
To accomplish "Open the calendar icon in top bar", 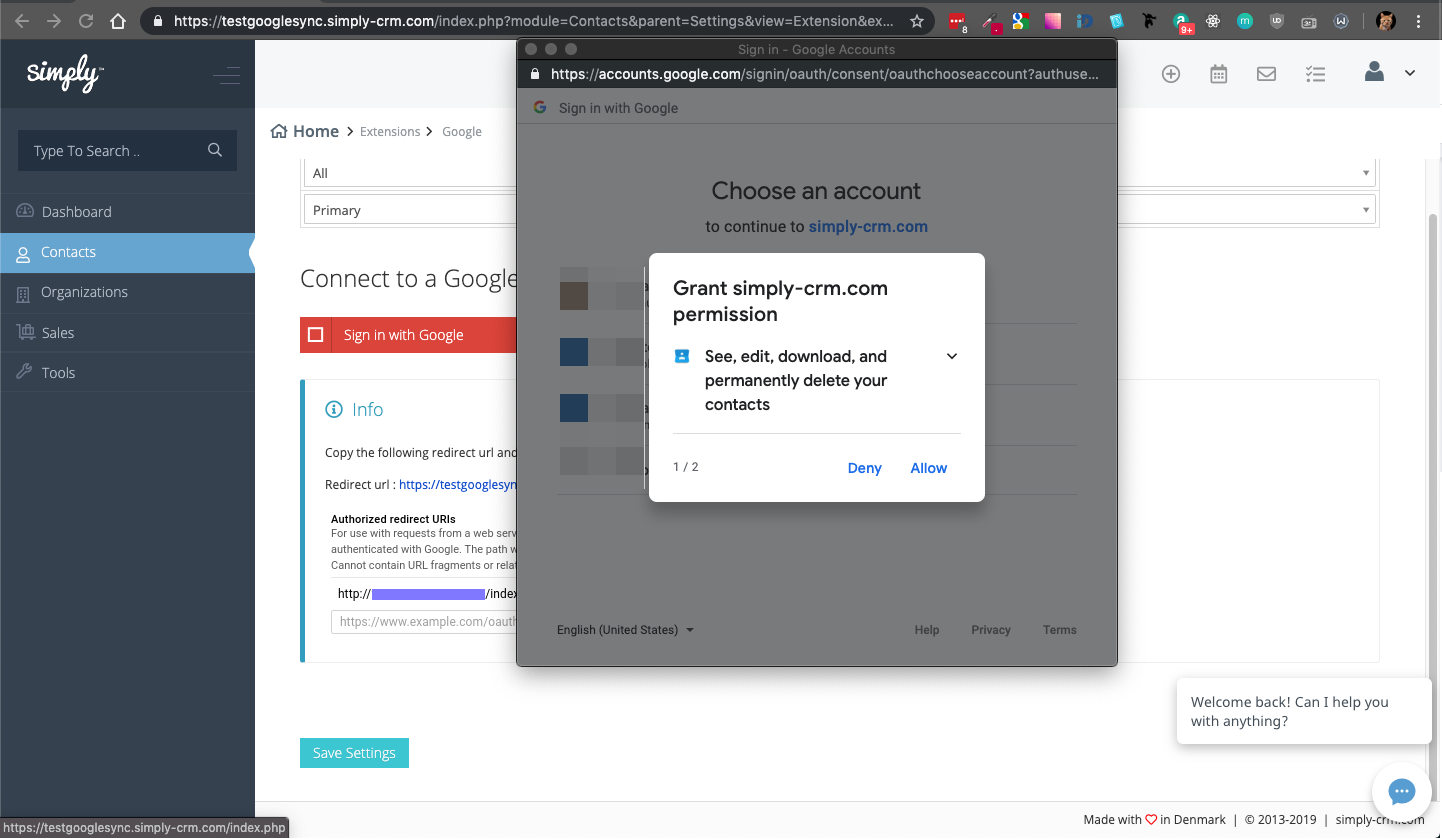I will [x=1218, y=74].
